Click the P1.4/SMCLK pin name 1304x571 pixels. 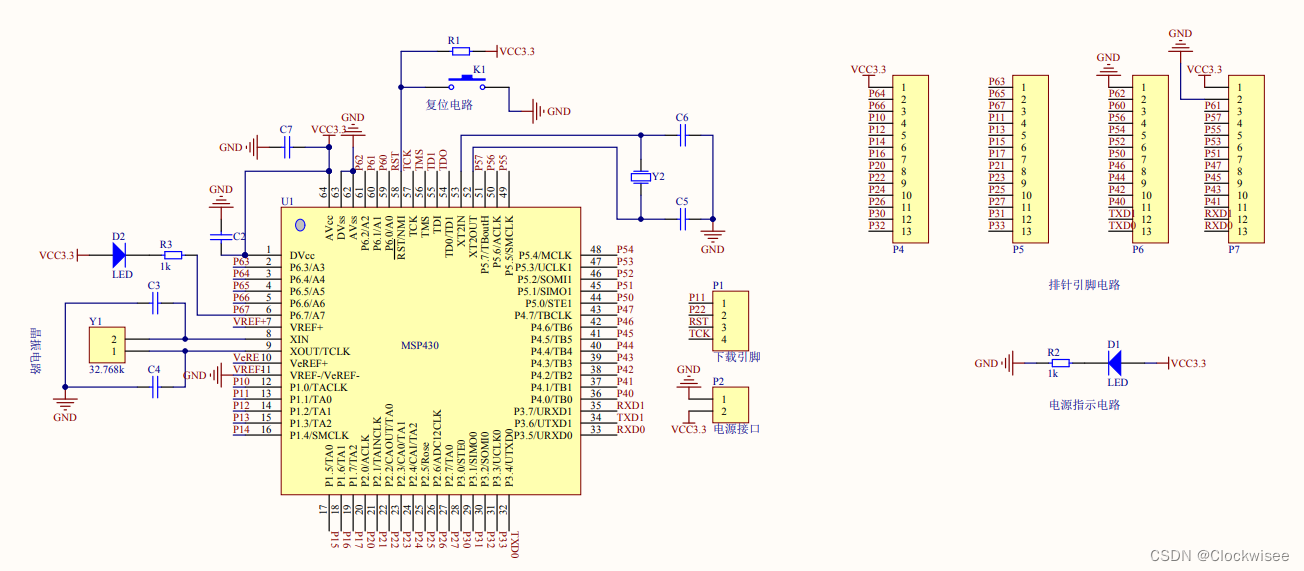pos(319,435)
